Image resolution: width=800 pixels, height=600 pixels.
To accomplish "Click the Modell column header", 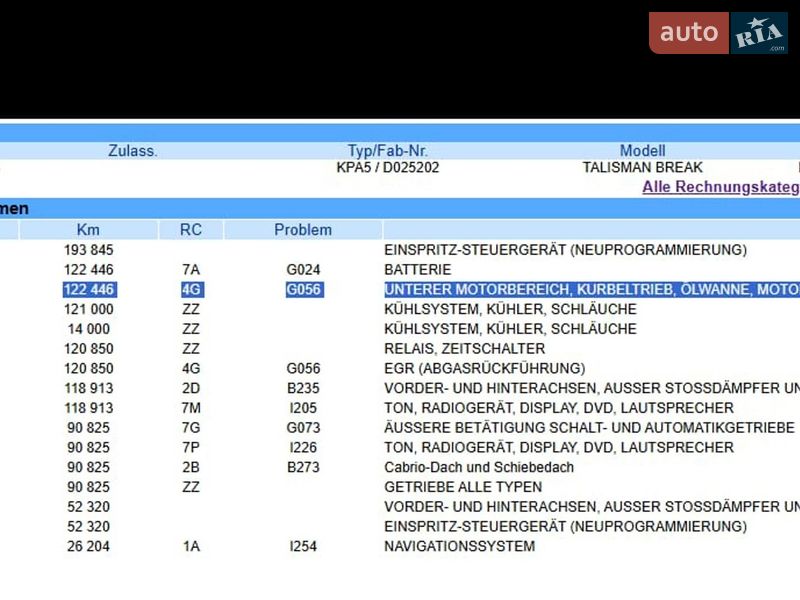I will coord(642,151).
